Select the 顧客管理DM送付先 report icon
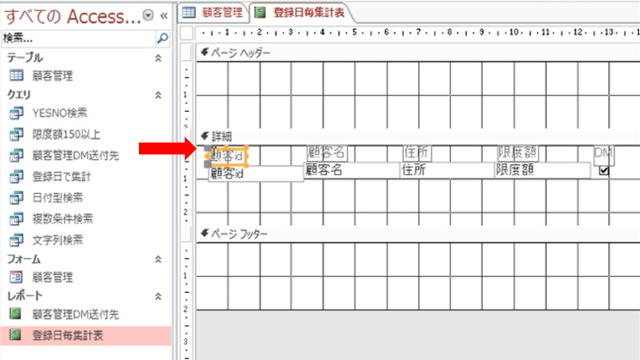The image size is (640, 360). (x=15, y=314)
